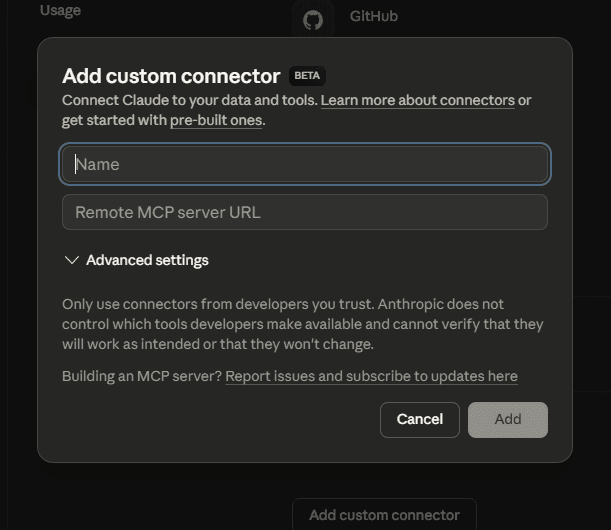Click the BETA badge

click(307, 76)
